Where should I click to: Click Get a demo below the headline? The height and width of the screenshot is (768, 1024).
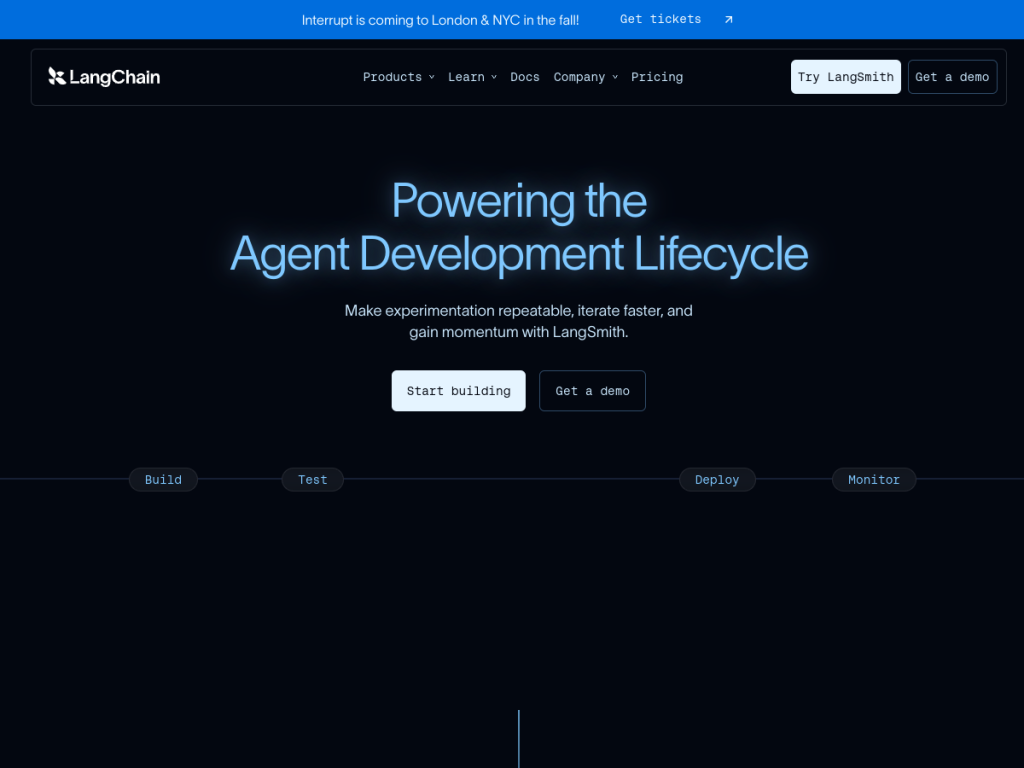[x=592, y=391]
